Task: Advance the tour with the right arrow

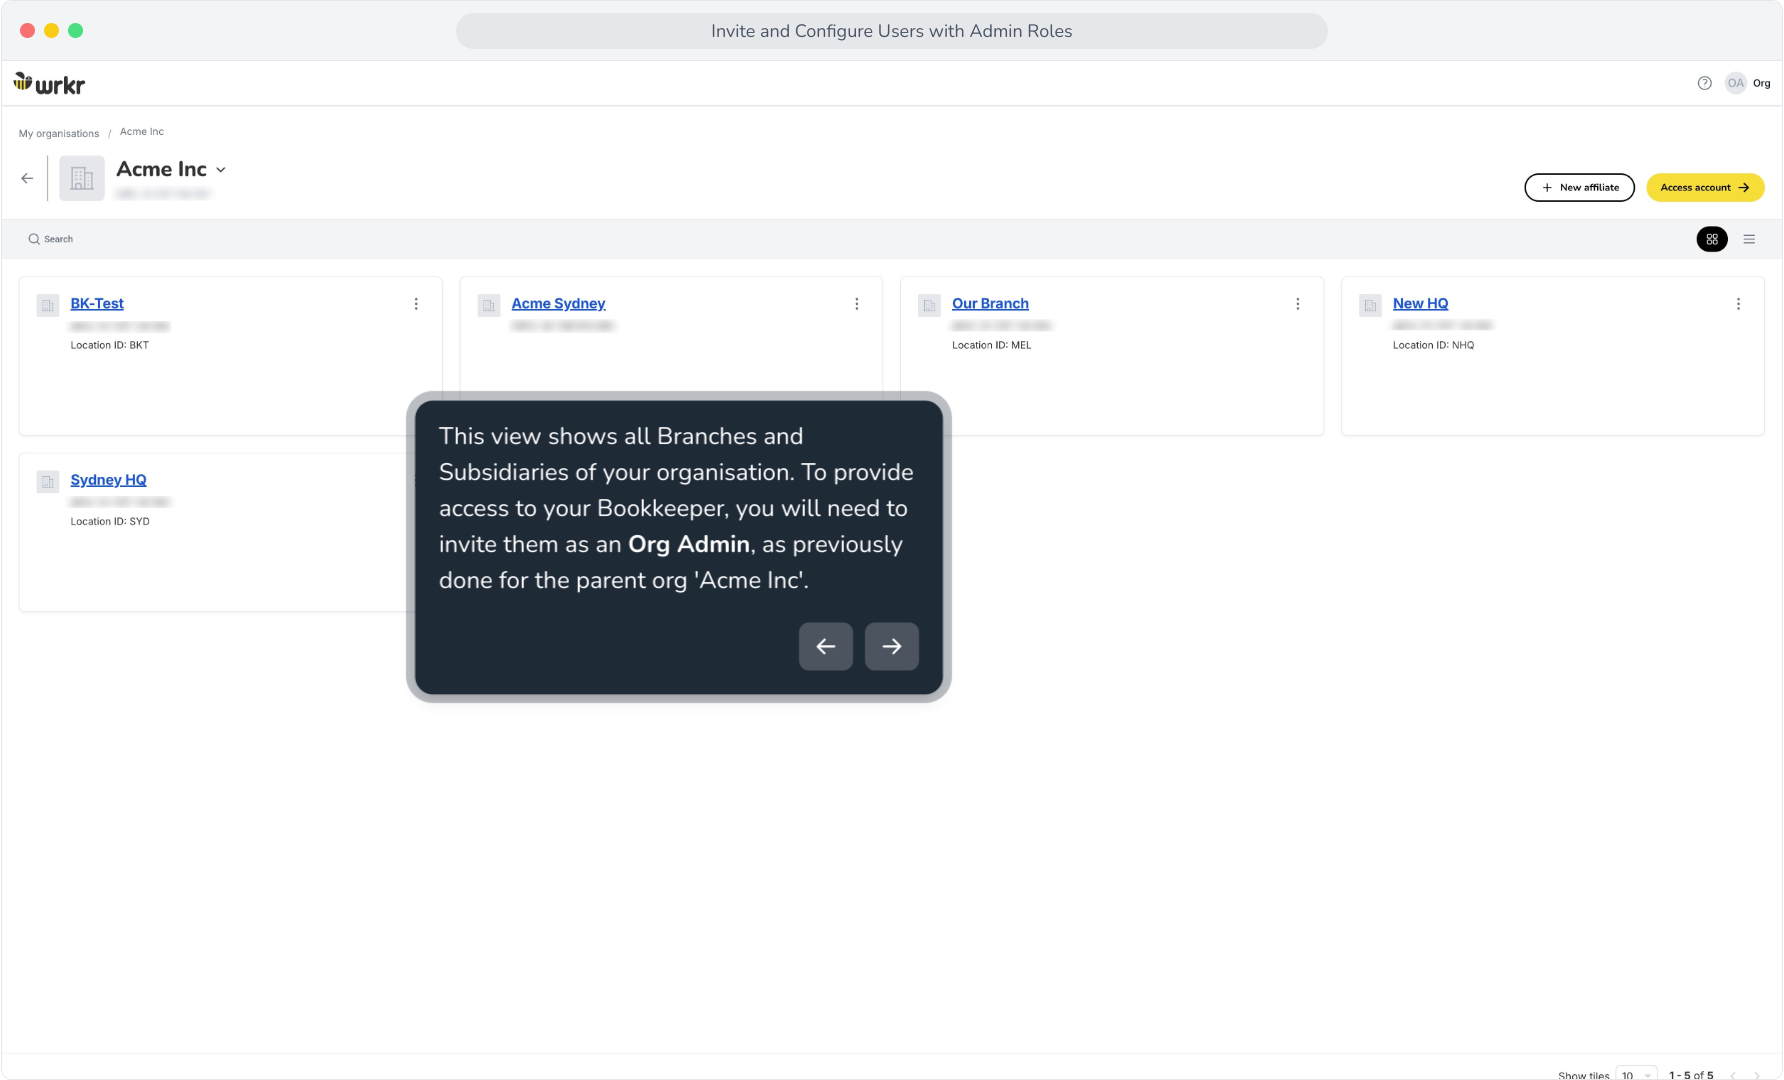Action: coord(892,646)
